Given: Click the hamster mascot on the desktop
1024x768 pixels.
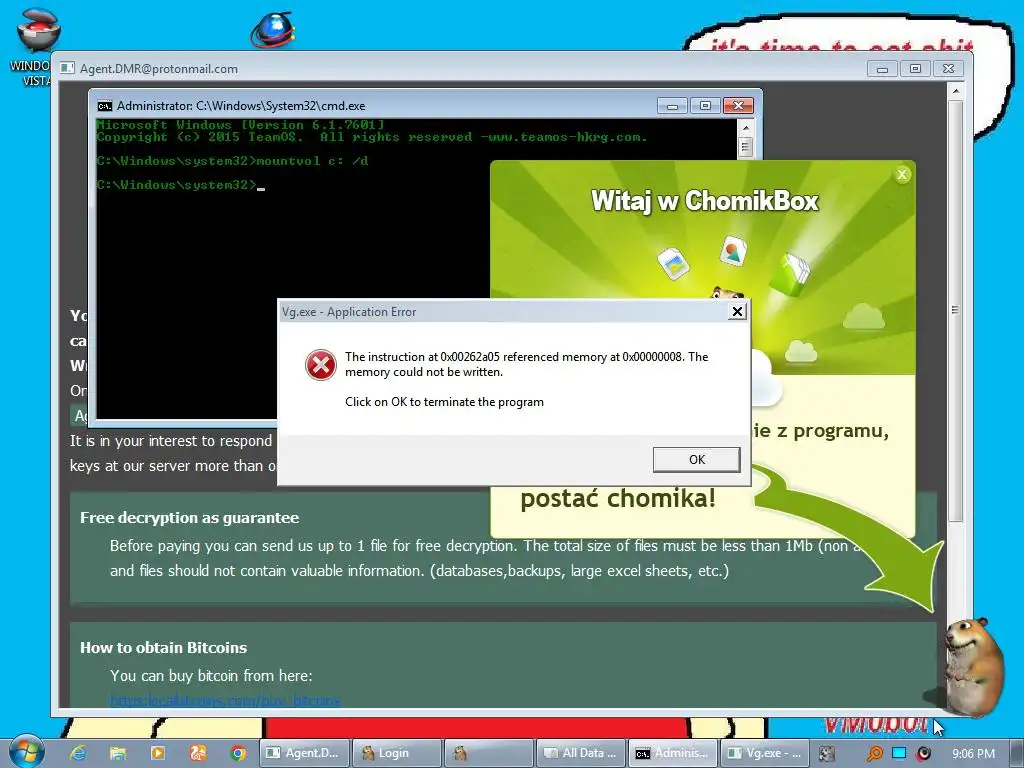Looking at the screenshot, I should coord(973,665).
